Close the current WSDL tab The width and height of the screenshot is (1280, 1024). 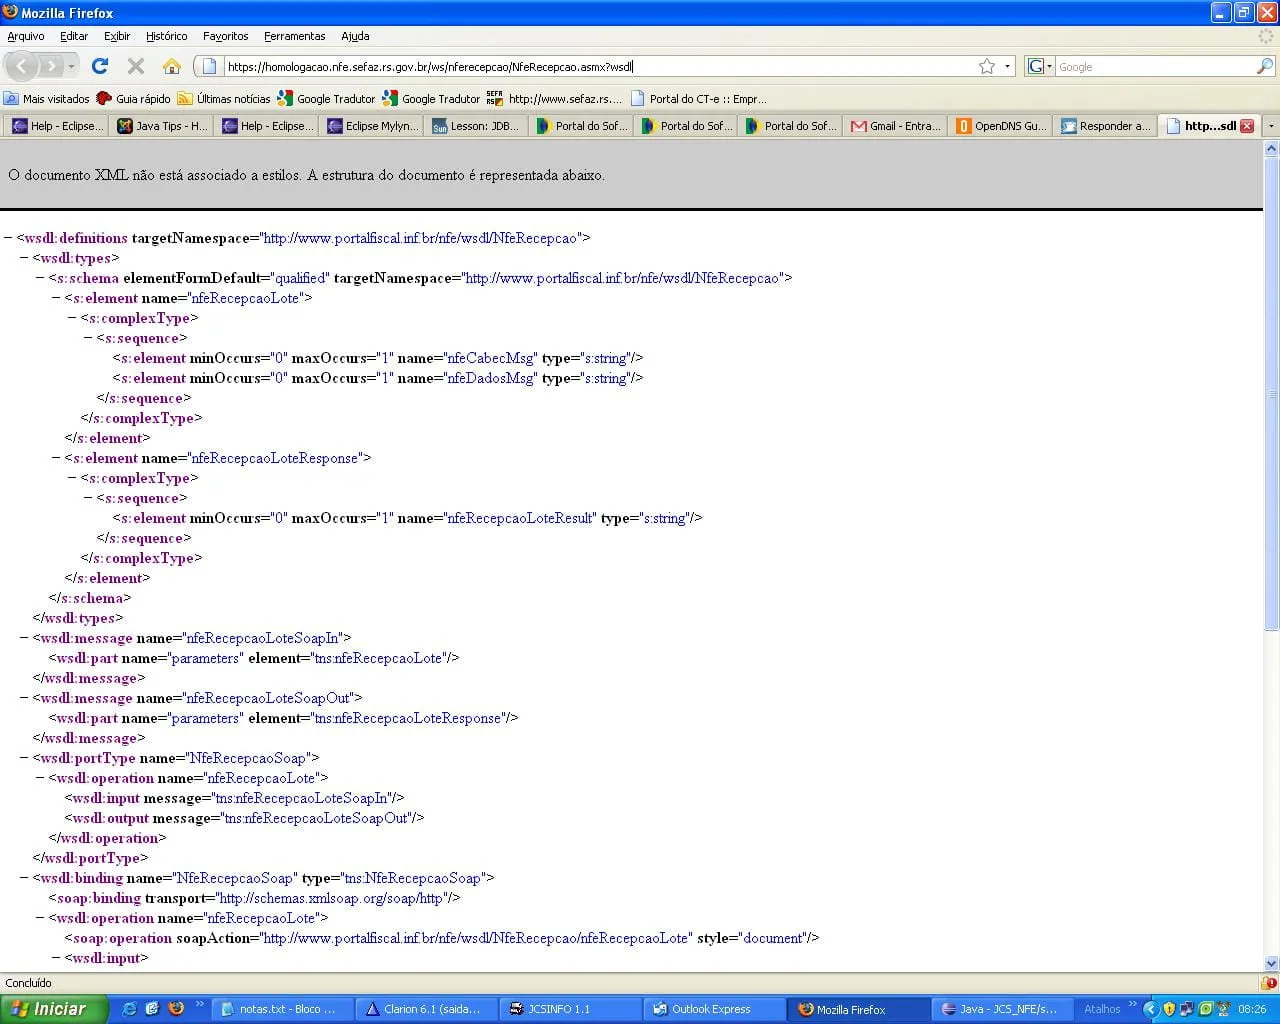click(1246, 126)
